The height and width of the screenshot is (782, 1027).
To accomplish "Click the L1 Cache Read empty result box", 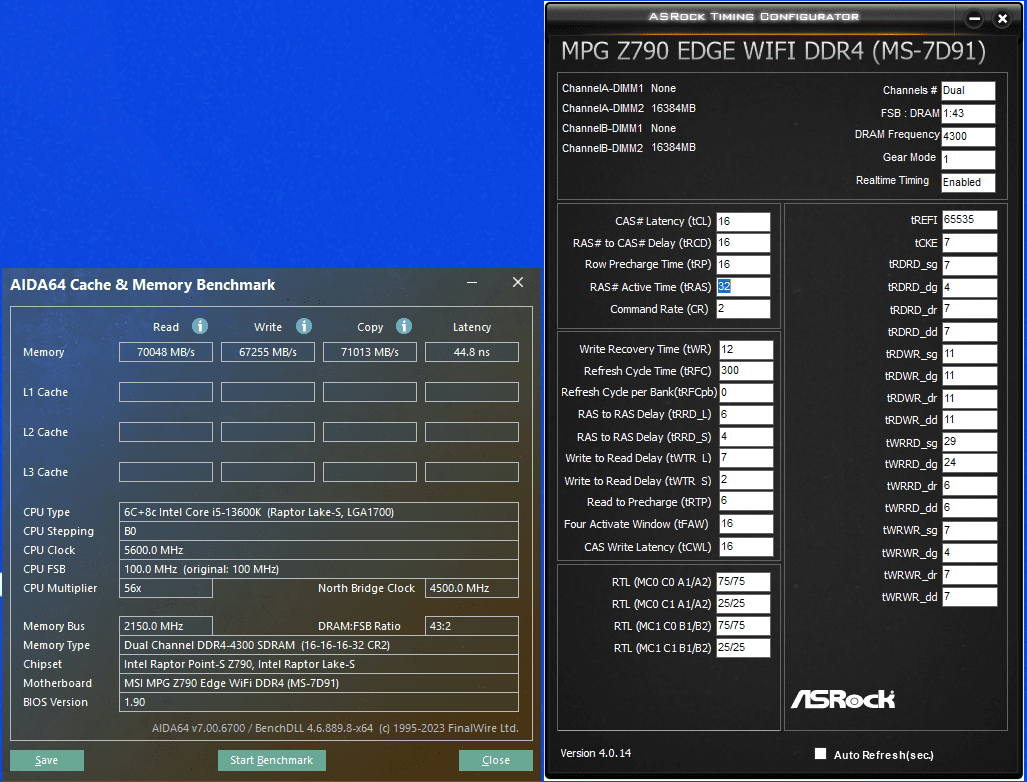I will pos(166,392).
